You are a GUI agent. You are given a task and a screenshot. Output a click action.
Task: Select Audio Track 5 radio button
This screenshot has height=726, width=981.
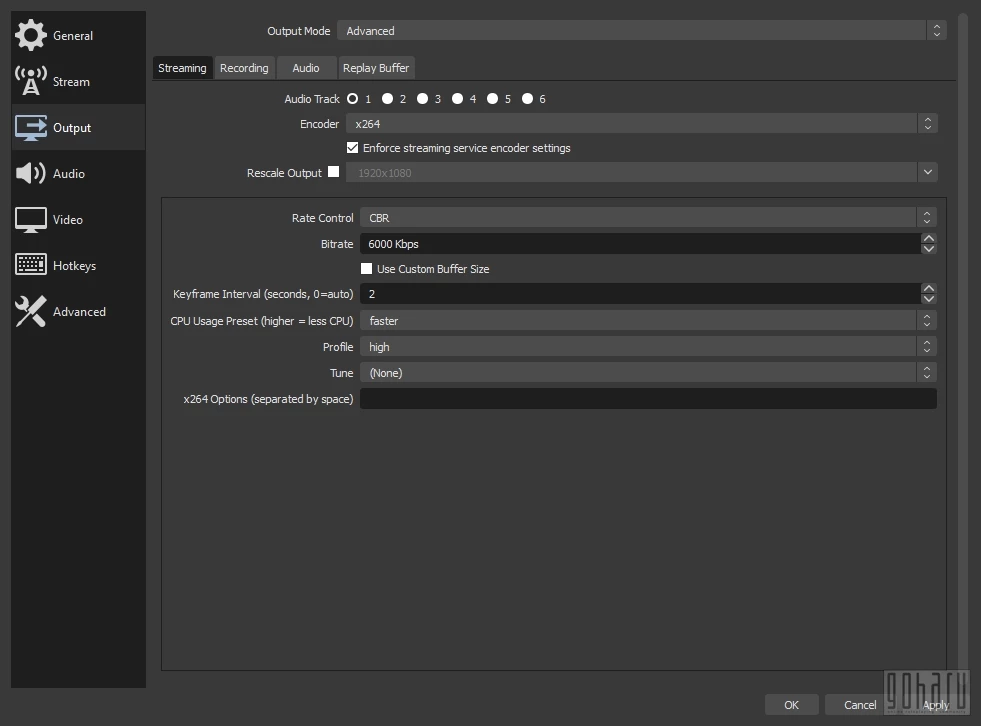pos(493,99)
